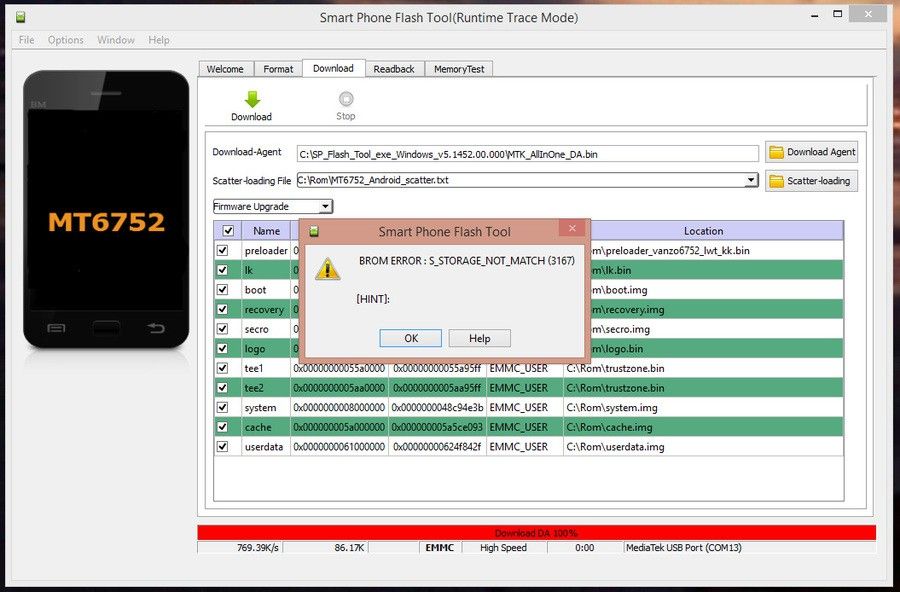Open the File menu
Image resolution: width=900 pixels, height=592 pixels.
tap(26, 40)
